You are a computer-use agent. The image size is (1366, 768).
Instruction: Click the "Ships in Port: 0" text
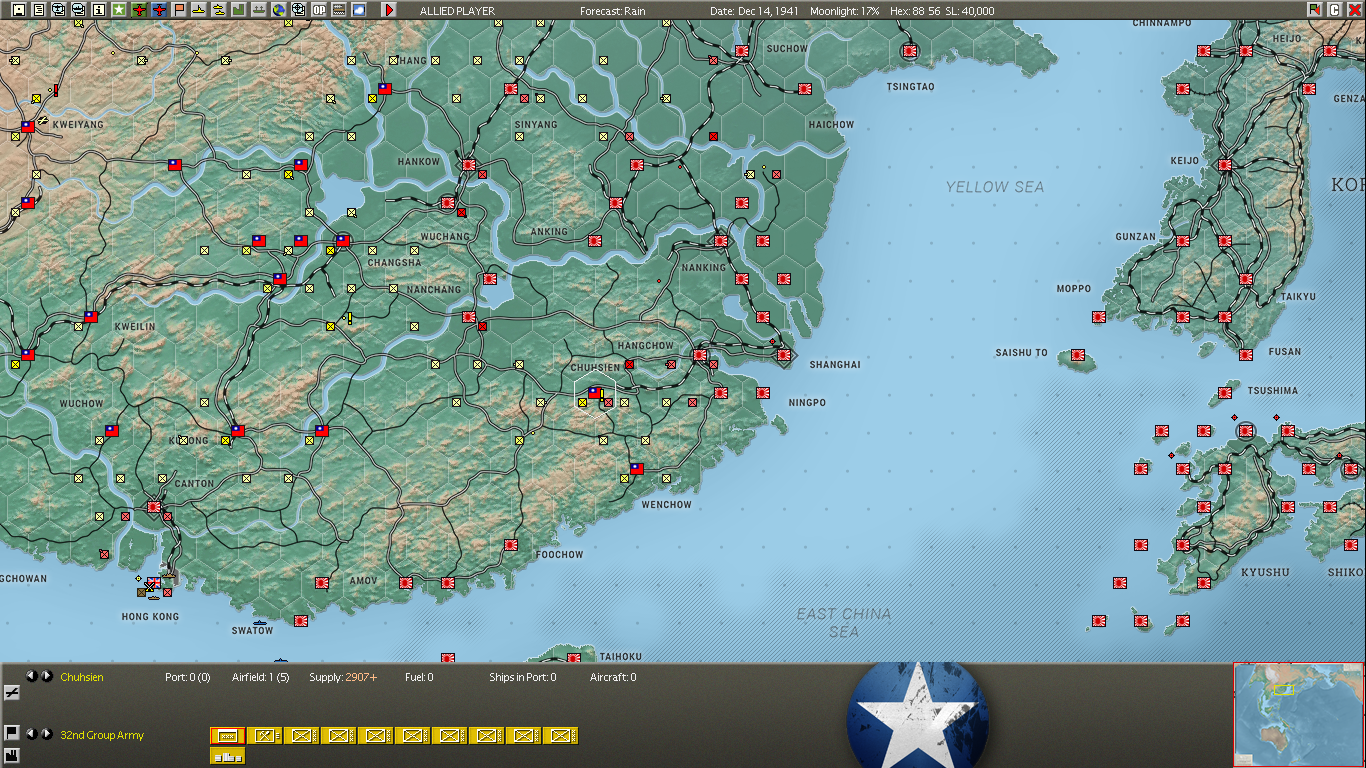point(523,678)
